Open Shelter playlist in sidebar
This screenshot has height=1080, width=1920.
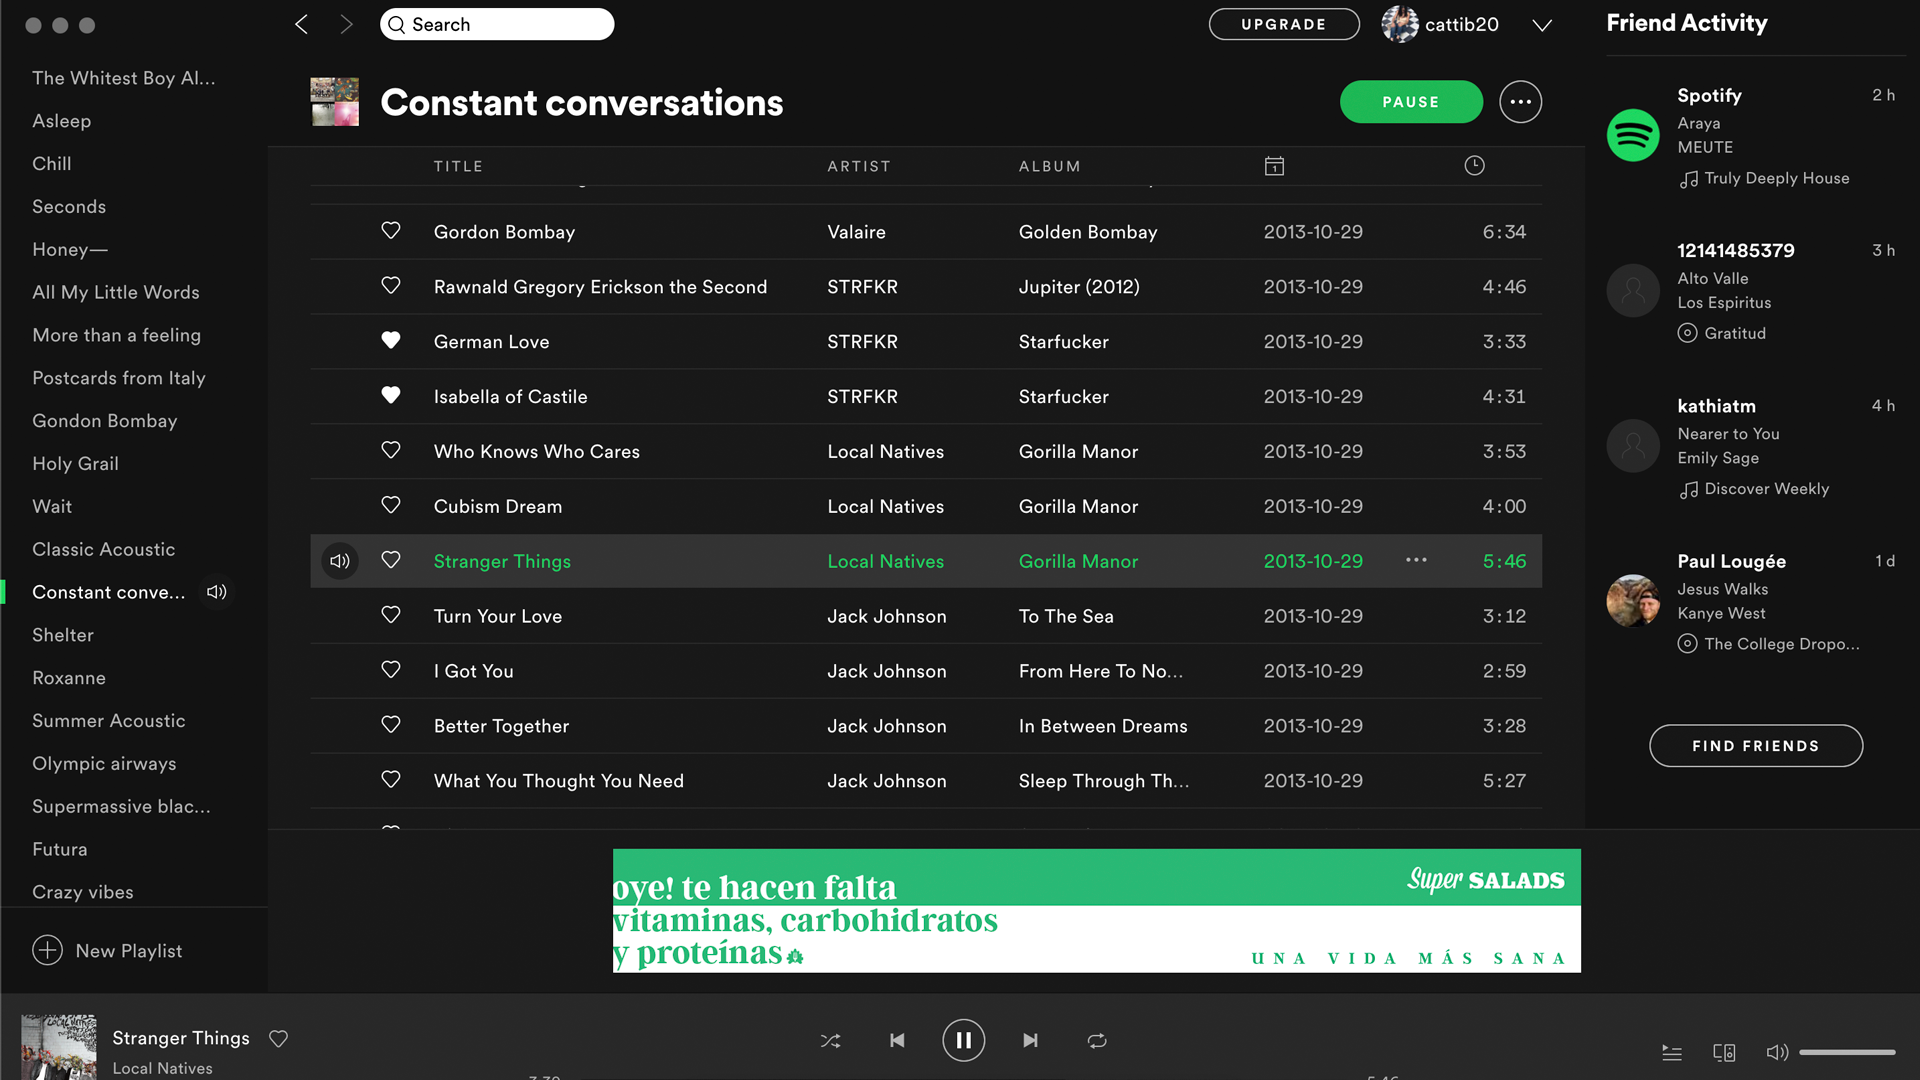pos(63,635)
